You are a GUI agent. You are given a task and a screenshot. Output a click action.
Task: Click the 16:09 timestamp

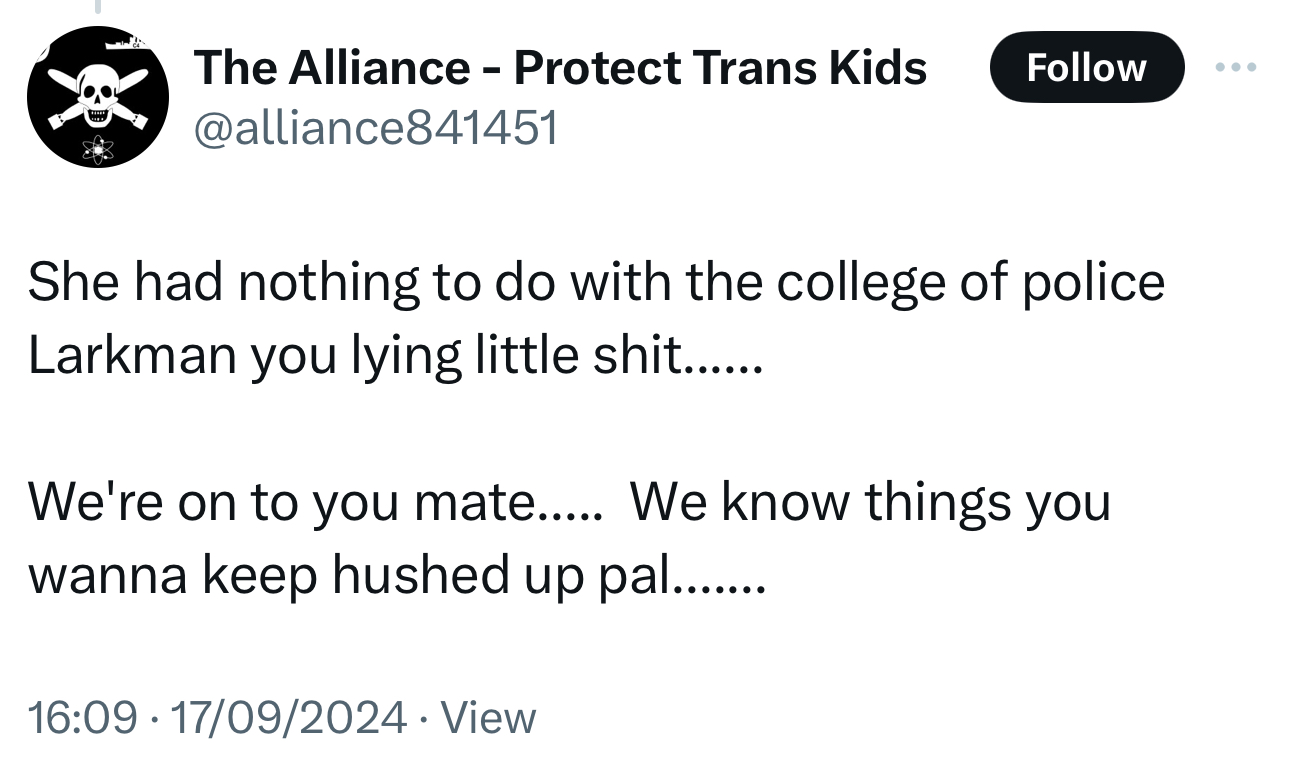(83, 717)
